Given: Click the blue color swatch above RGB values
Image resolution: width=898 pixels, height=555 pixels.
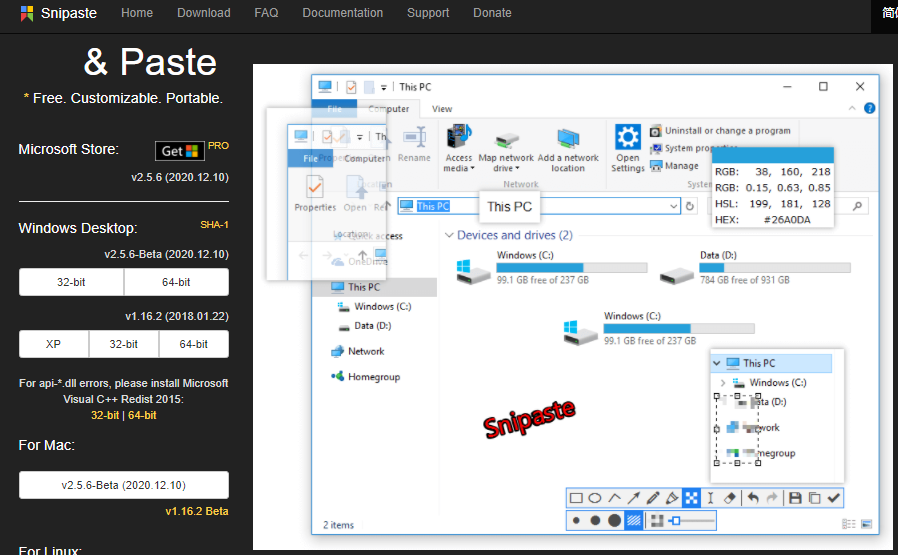Looking at the screenshot, I should click(773, 155).
